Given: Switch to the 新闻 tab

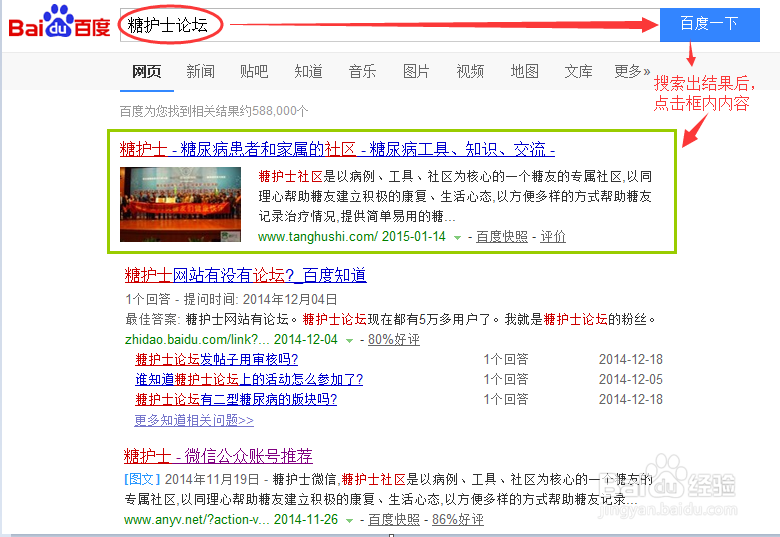Looking at the screenshot, I should click(200, 72).
